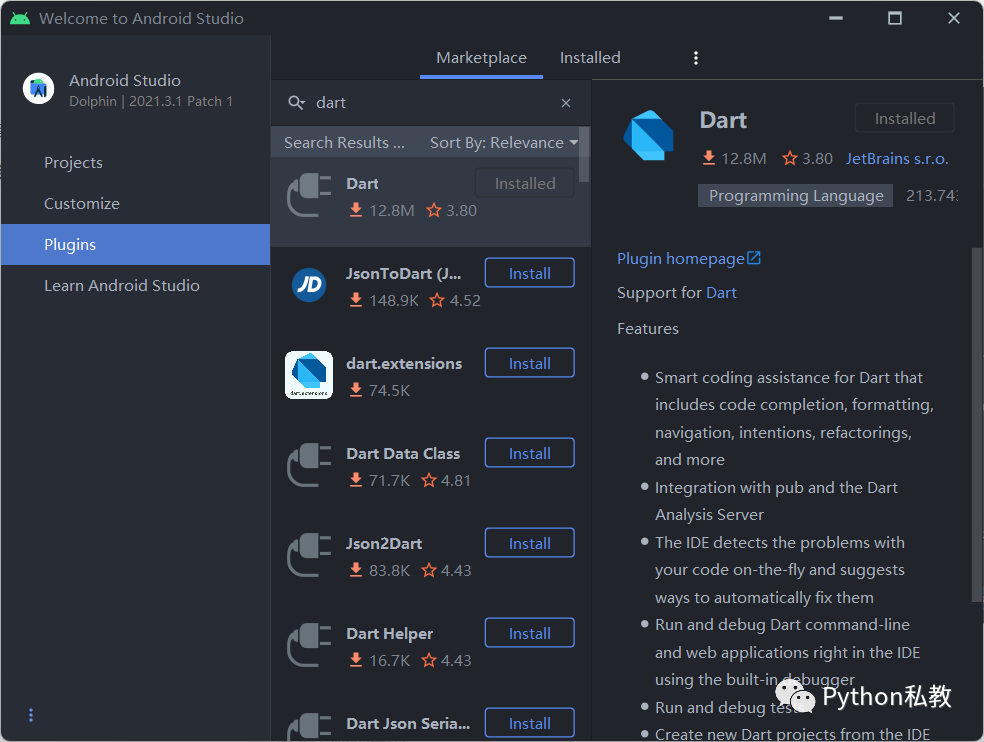The width and height of the screenshot is (984, 742).
Task: Click the Dart Data Class plug icon
Action: click(x=309, y=465)
